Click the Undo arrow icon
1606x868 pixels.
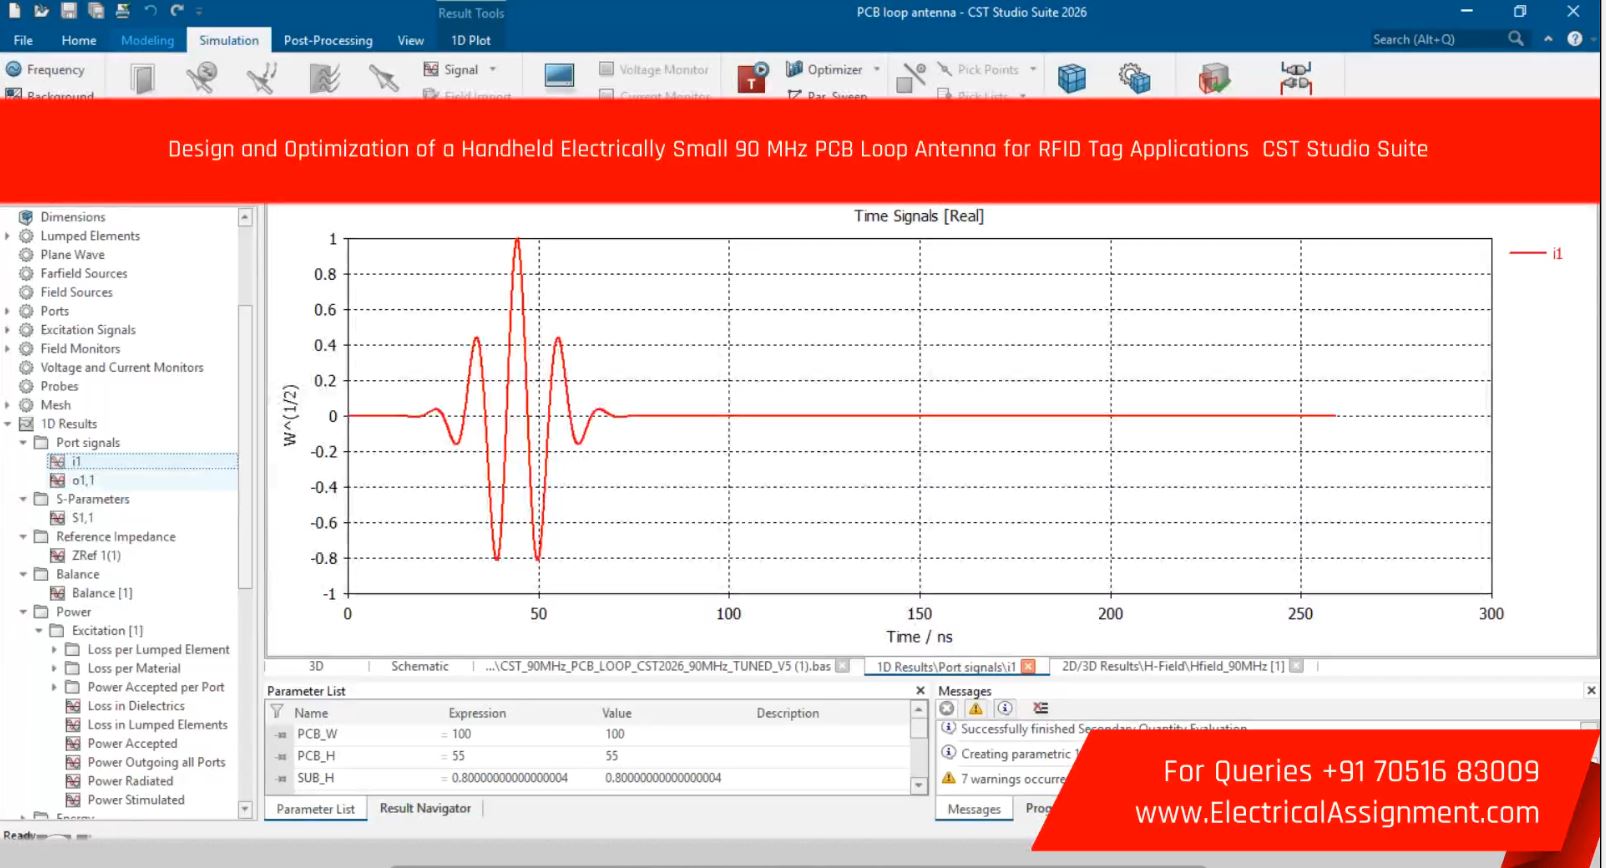(150, 11)
